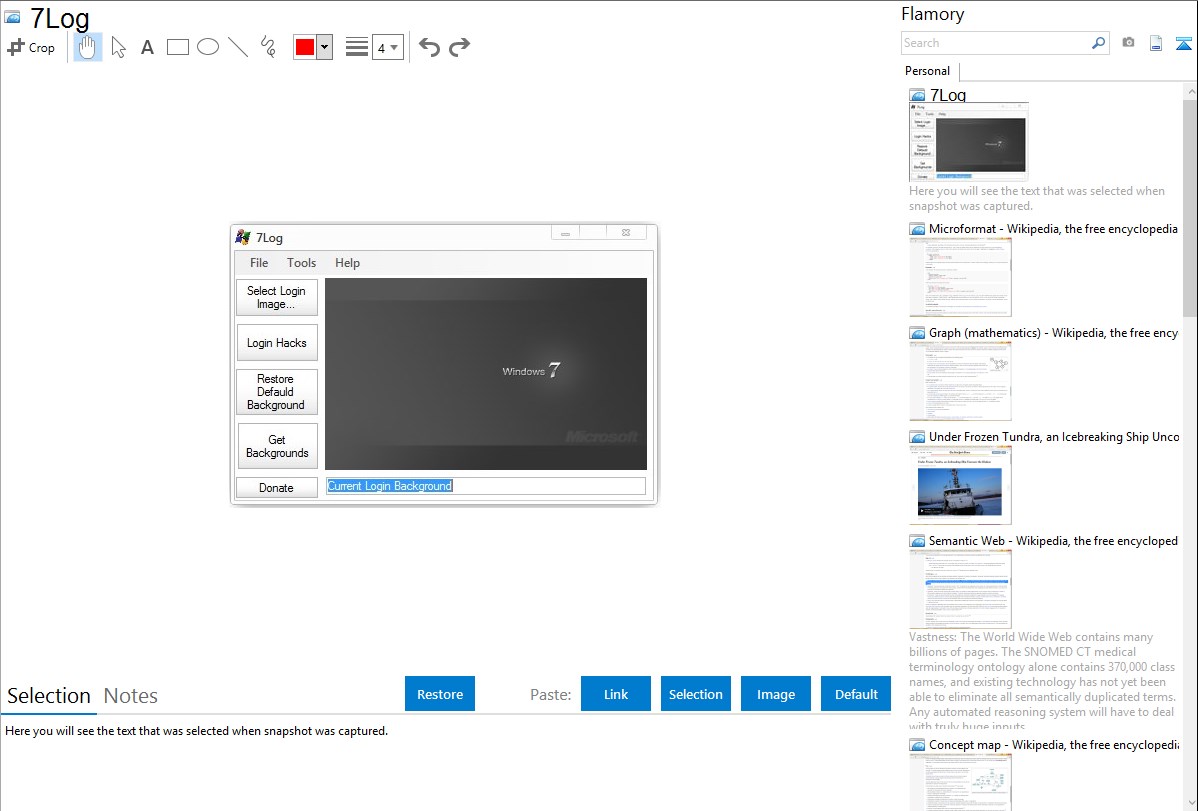Screen dimensions: 1198x811
Task: Activate the hand pan tool
Action: click(x=88, y=47)
